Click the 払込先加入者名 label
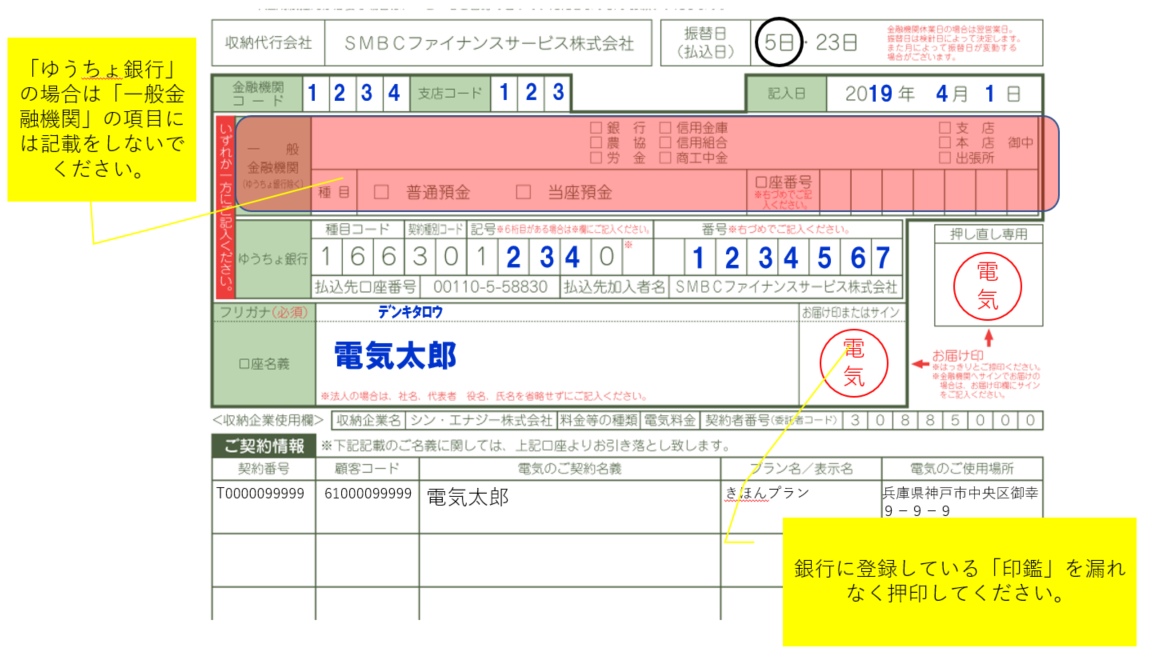1160x660 pixels. click(614, 287)
